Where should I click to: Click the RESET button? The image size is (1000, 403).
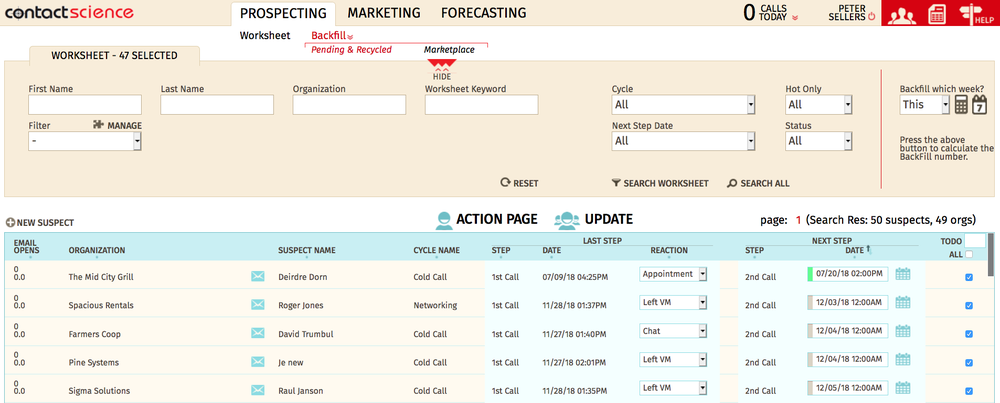pos(519,183)
